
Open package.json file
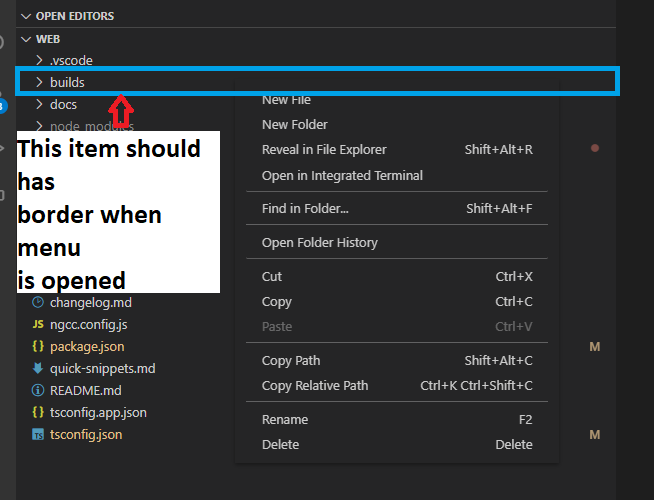click(x=87, y=347)
